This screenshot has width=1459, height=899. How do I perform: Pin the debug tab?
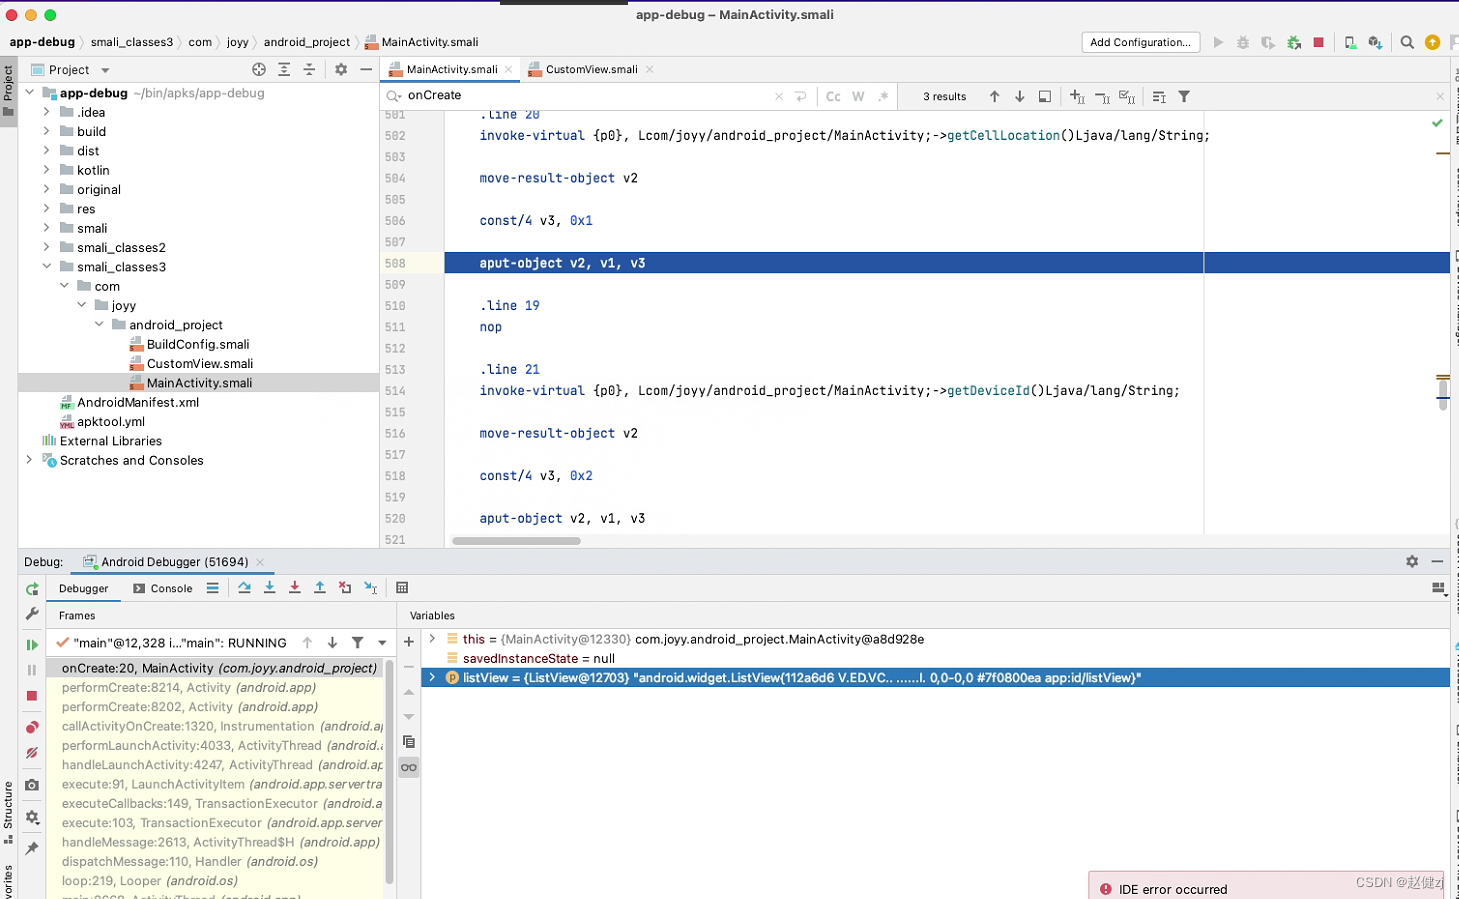[x=32, y=848]
